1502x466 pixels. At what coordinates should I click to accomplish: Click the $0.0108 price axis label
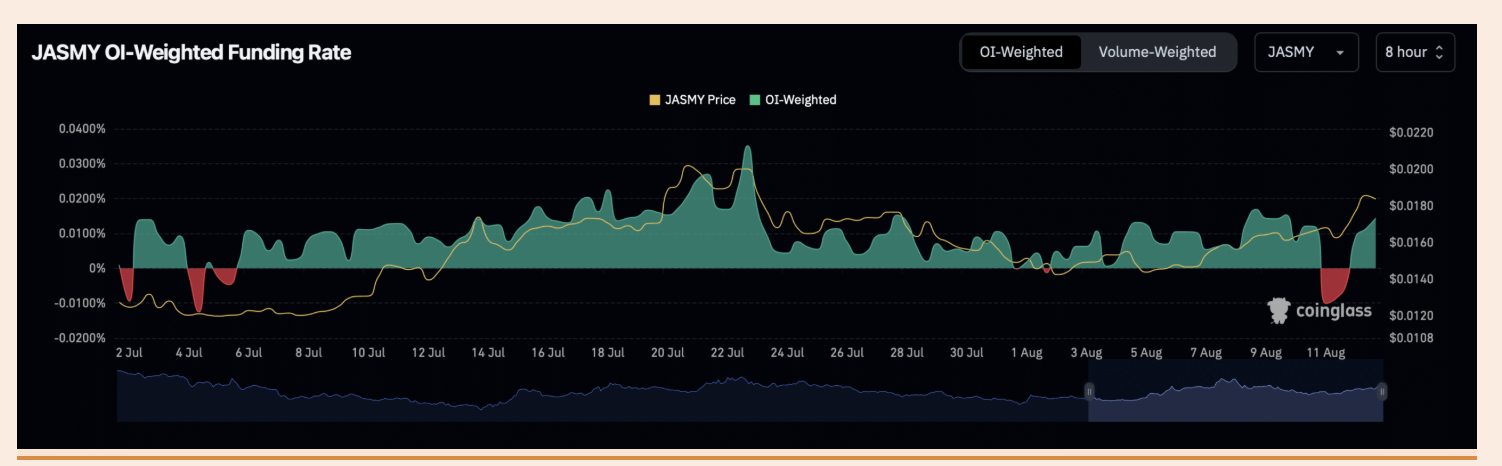(x=1411, y=338)
